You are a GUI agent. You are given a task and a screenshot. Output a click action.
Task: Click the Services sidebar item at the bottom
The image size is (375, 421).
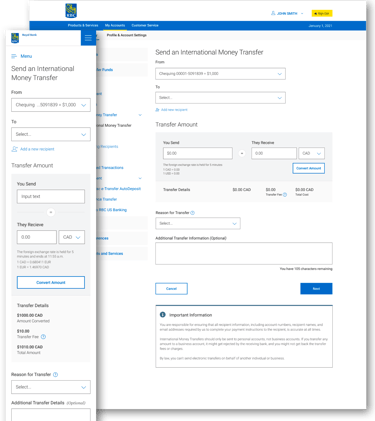pos(110,254)
